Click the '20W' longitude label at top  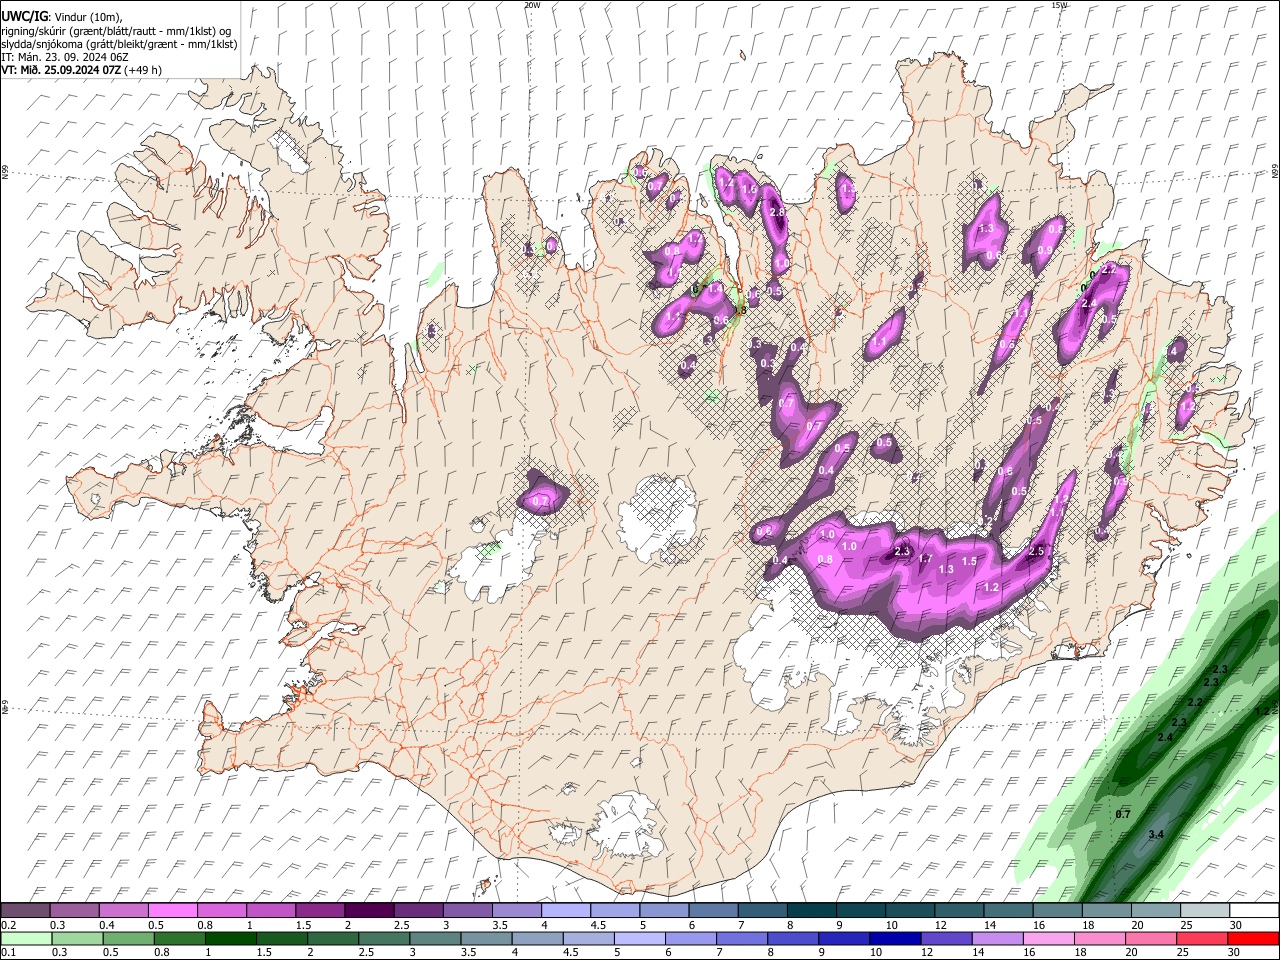click(532, 5)
